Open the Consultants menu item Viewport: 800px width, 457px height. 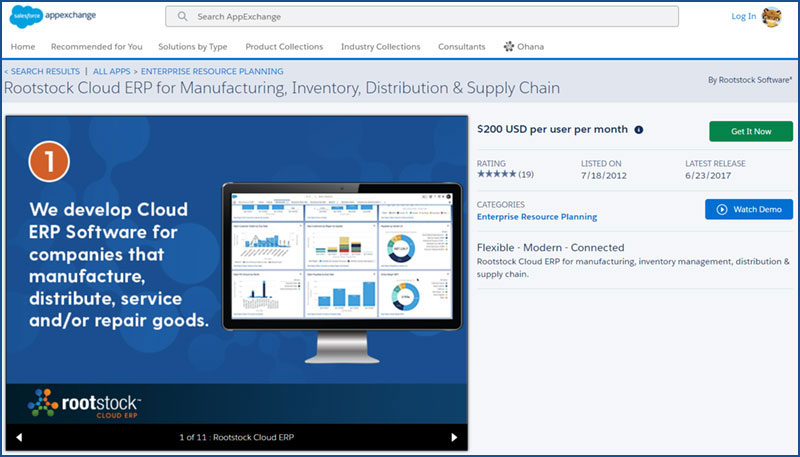coord(462,46)
